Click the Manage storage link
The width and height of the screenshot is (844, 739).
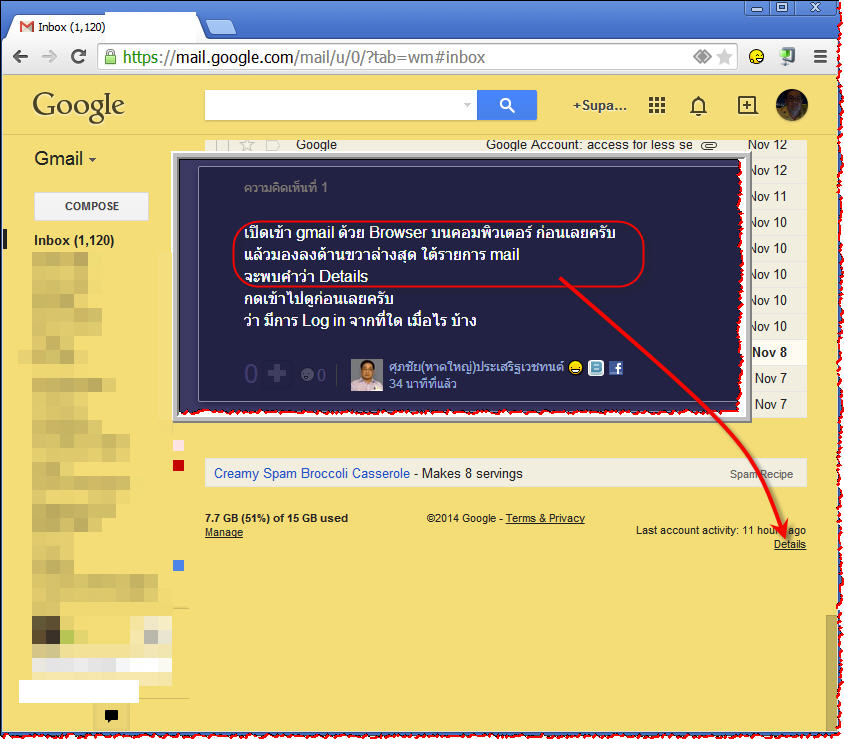224,532
